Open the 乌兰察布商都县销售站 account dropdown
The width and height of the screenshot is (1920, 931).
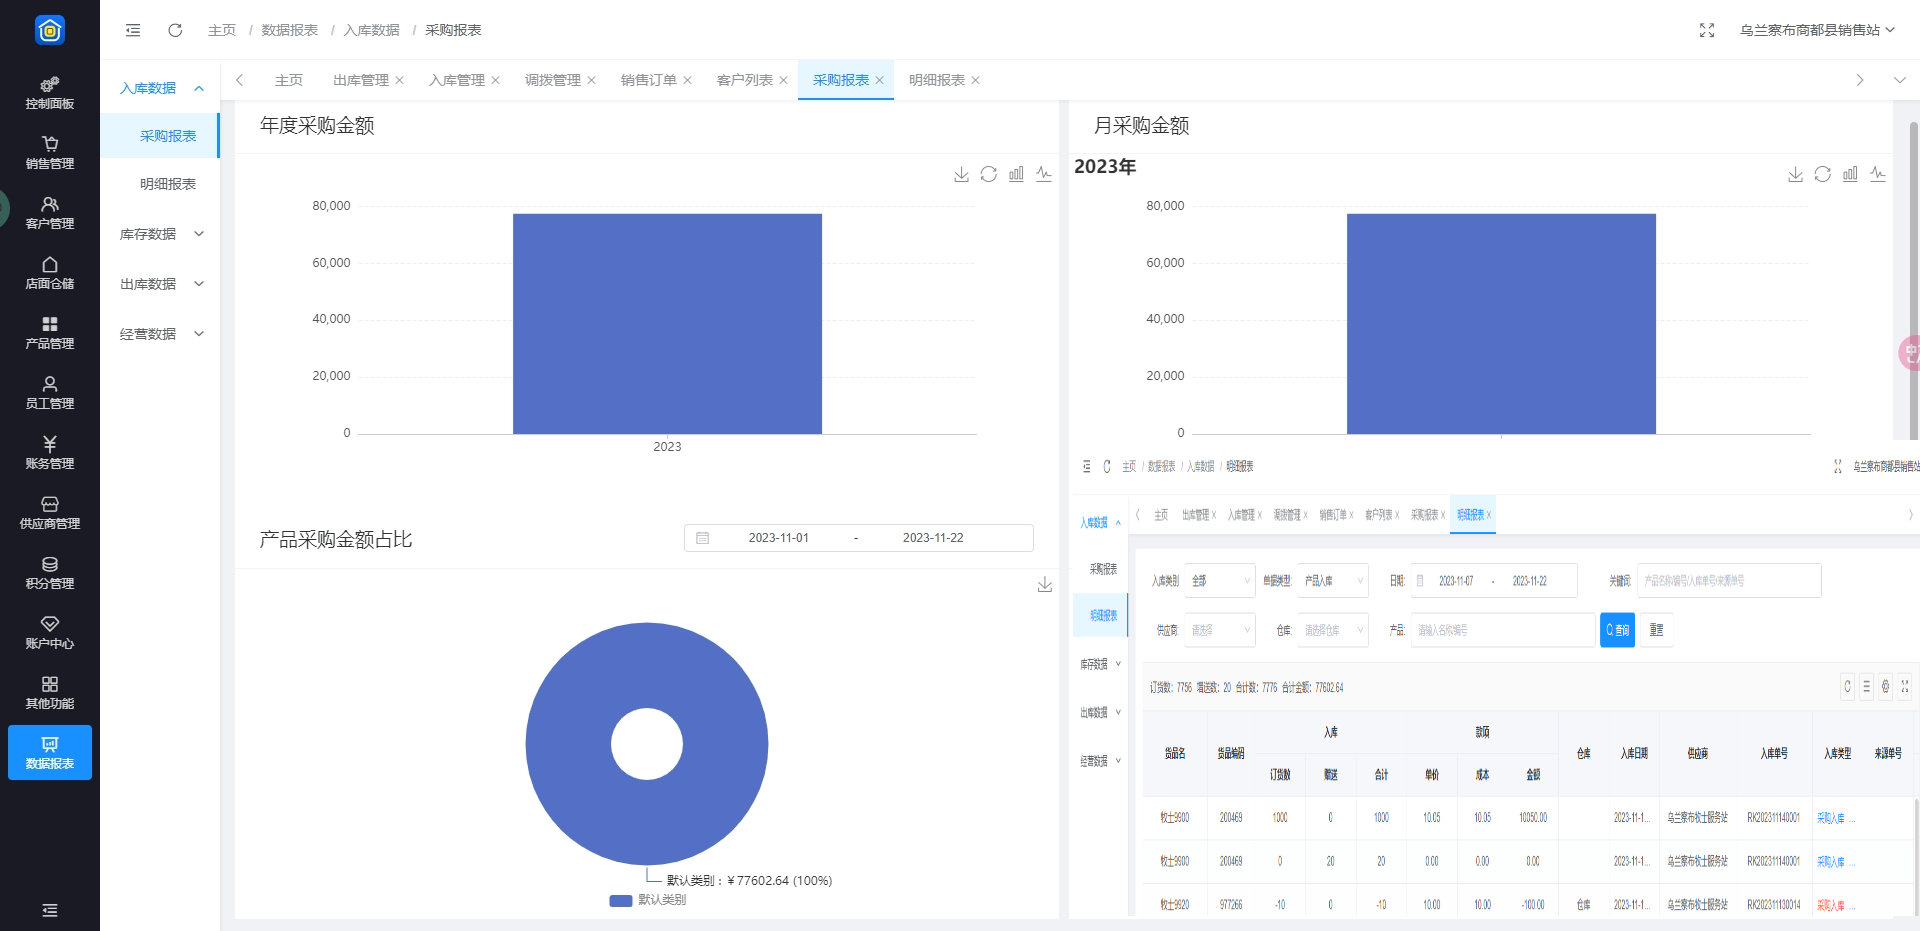(x=1816, y=30)
